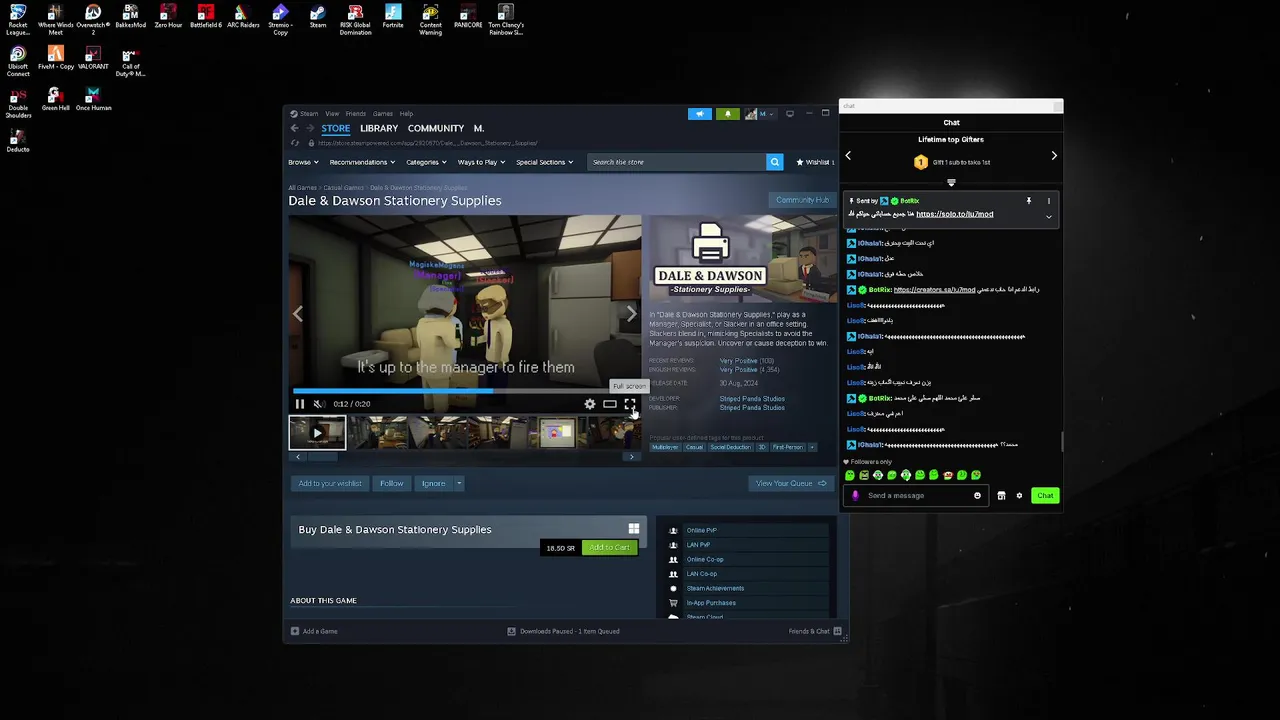Image resolution: width=1280 pixels, height=720 pixels.
Task: Select the BakkesMod desktop shortcut
Action: 130,17
